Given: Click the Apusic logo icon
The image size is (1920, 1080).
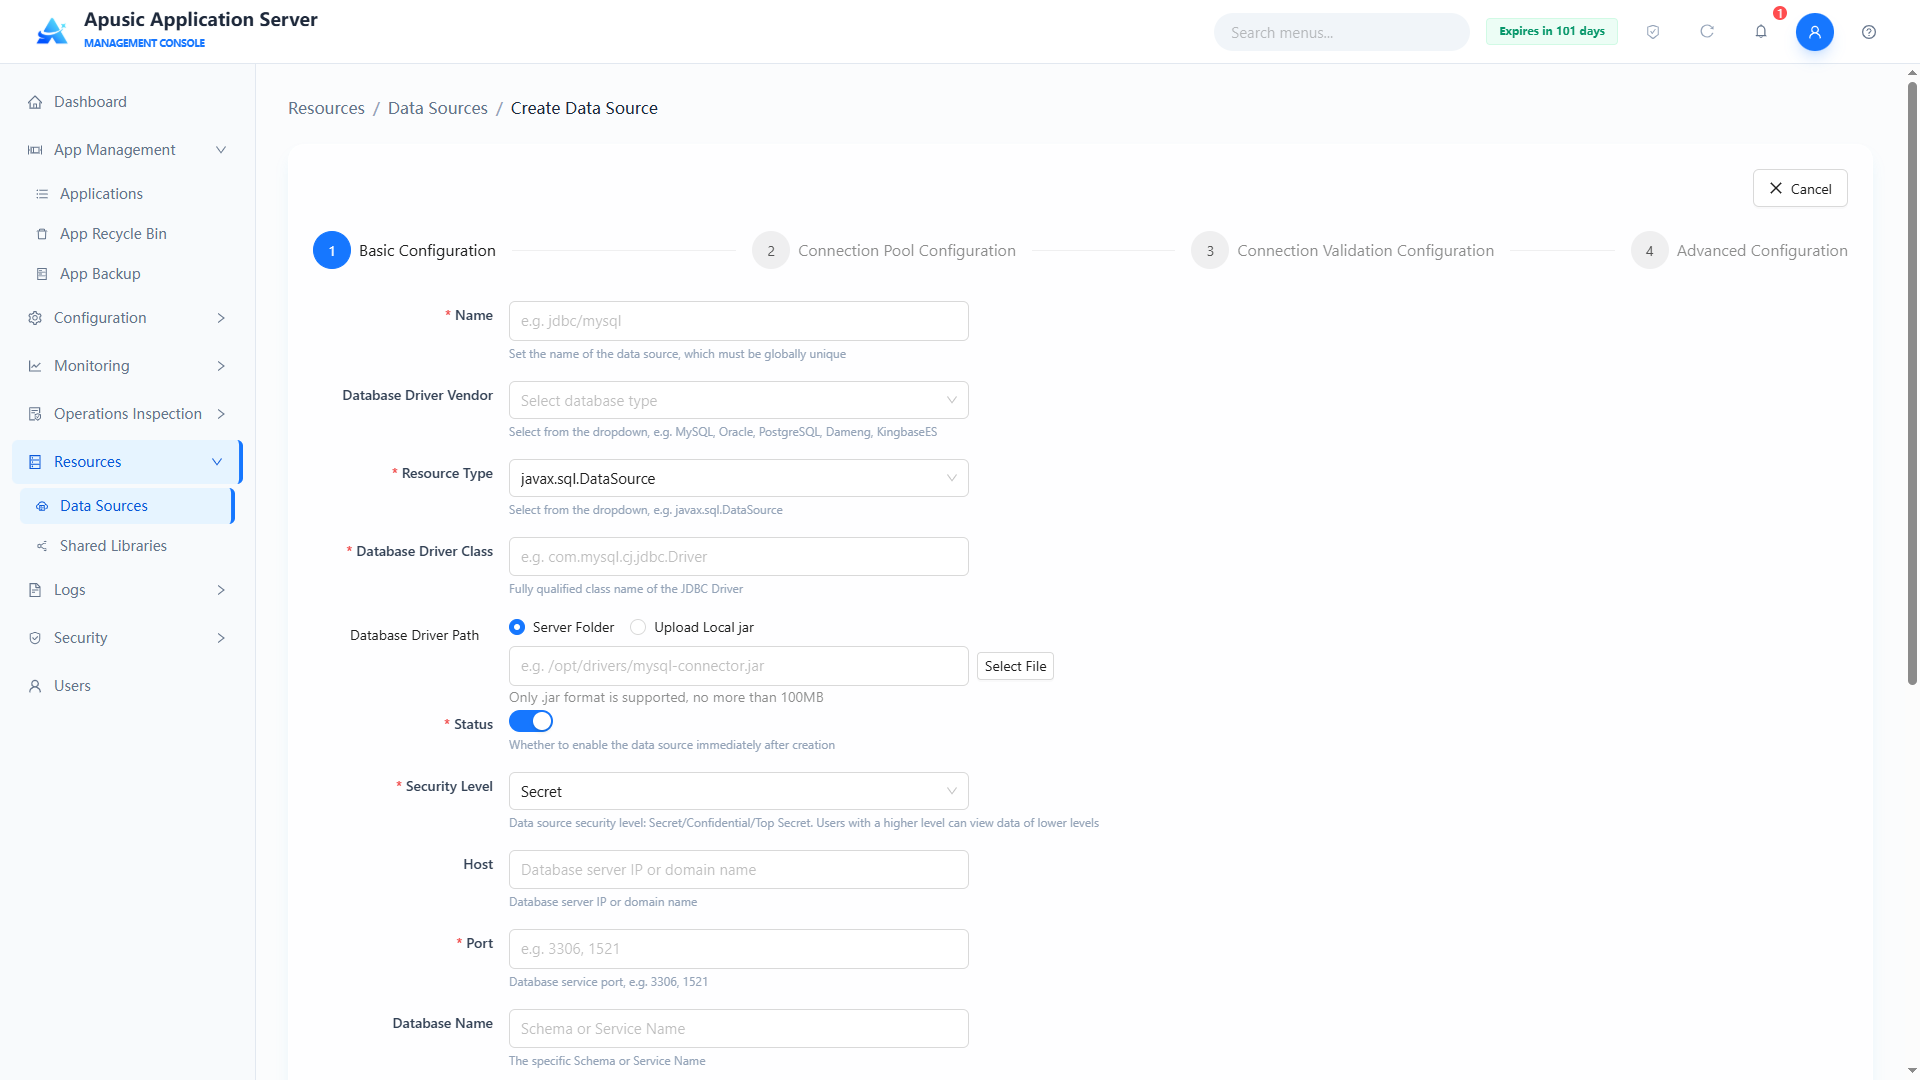Looking at the screenshot, I should tap(52, 31).
